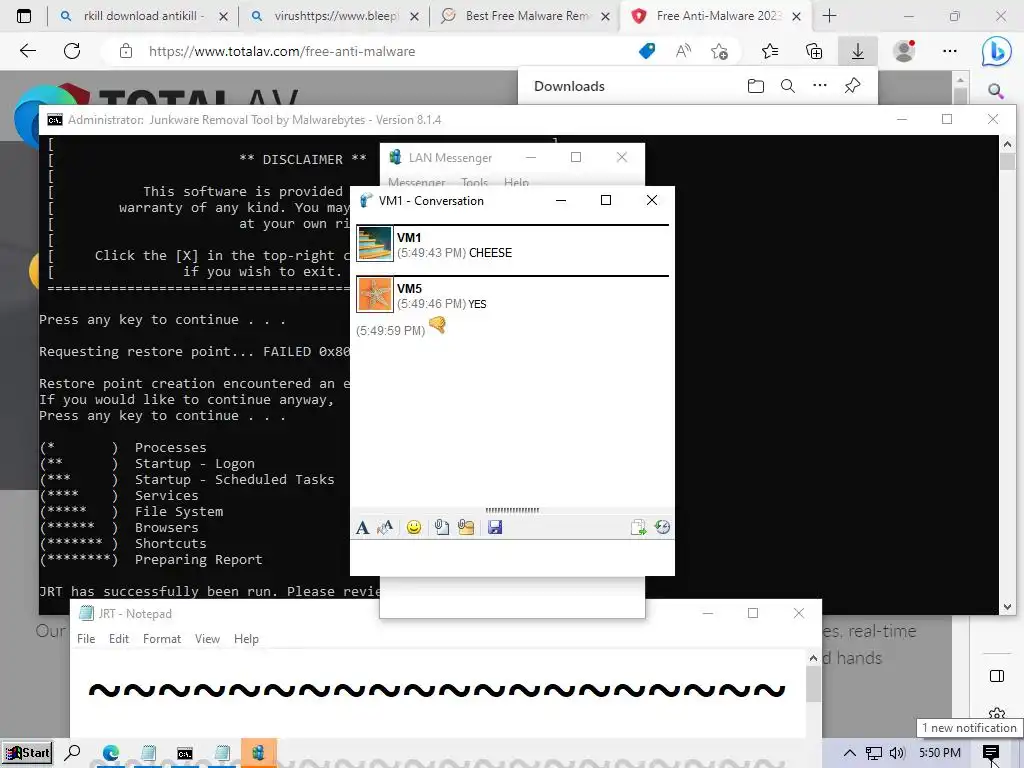Click the message input box in VM1 Conversation
The image size is (1024, 768).
click(x=512, y=556)
